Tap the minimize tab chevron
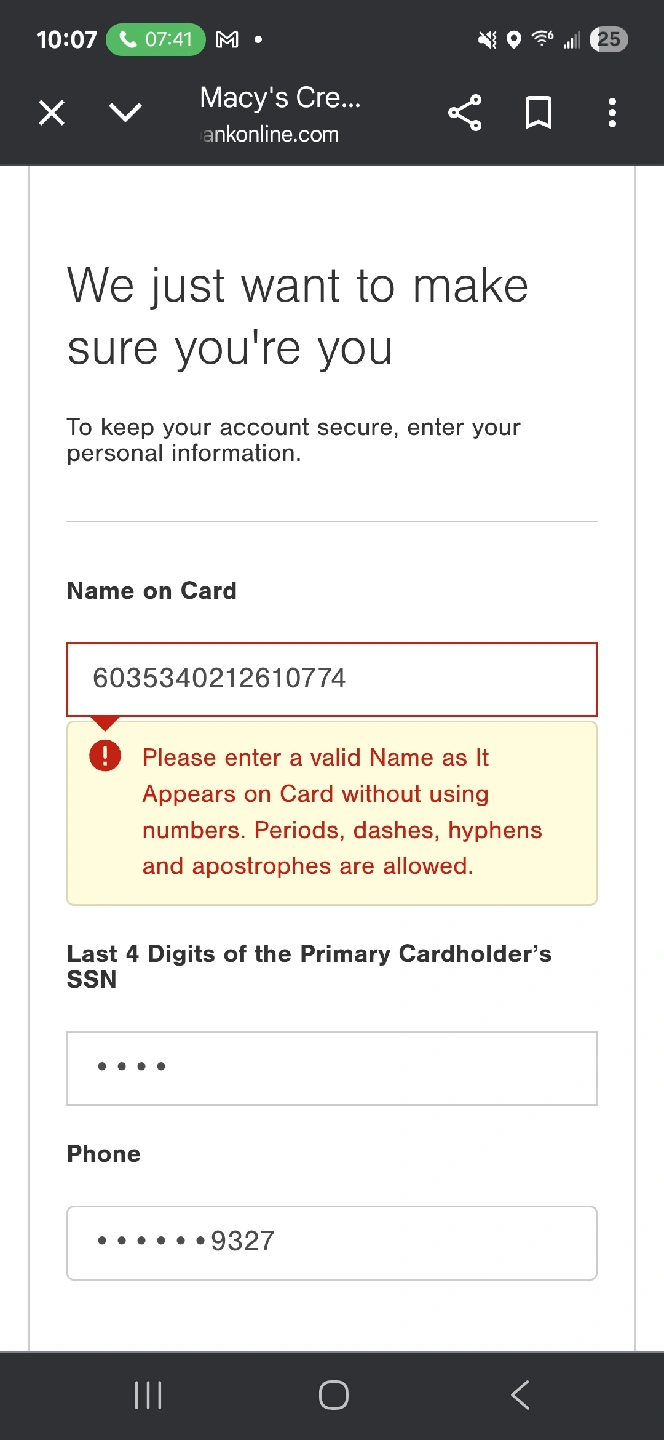This screenshot has height=1440, width=664. coord(125,113)
